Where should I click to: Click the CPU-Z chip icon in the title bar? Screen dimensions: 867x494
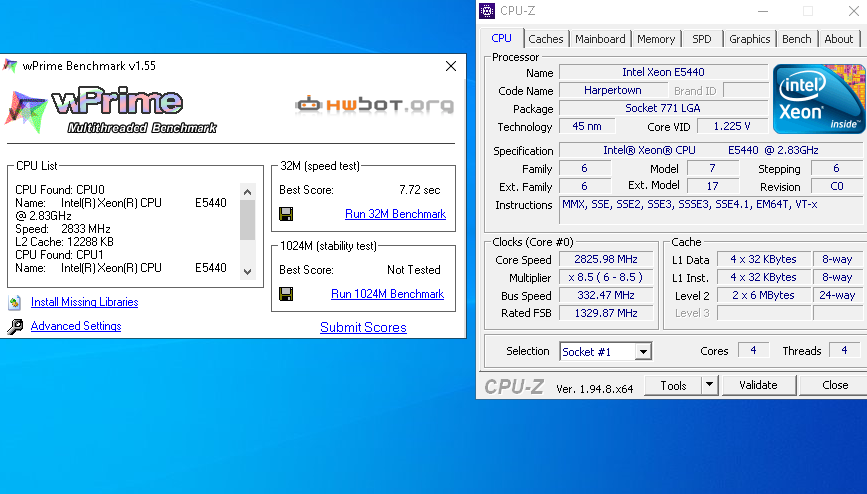pyautogui.click(x=487, y=11)
